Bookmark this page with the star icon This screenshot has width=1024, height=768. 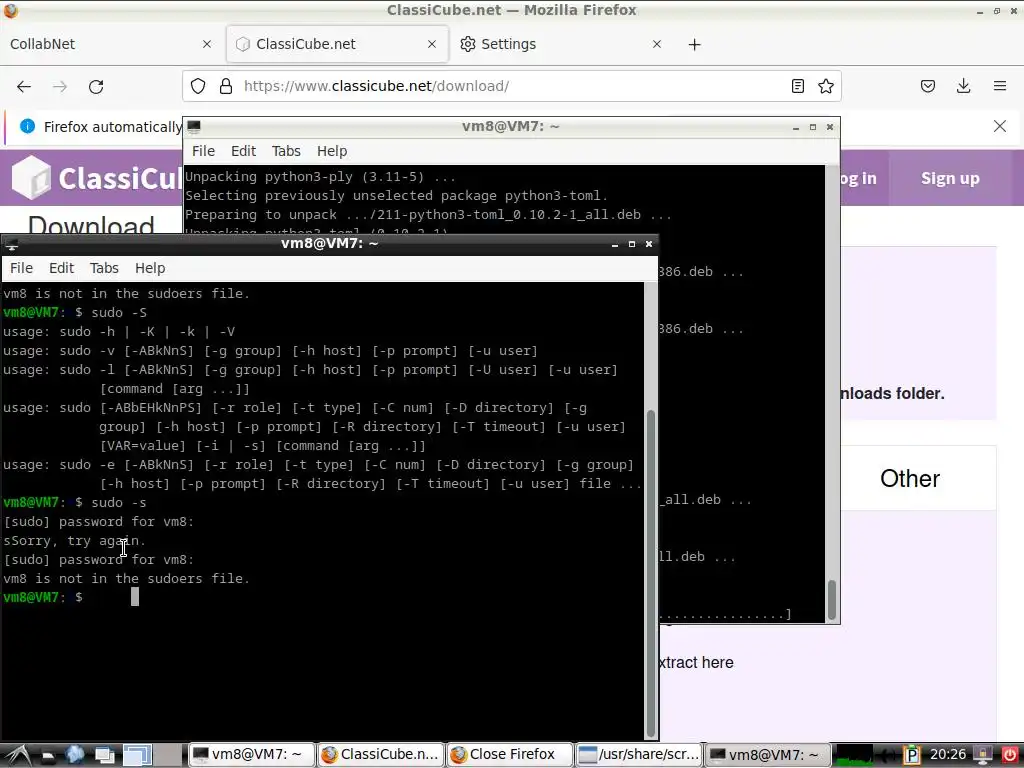pos(825,86)
